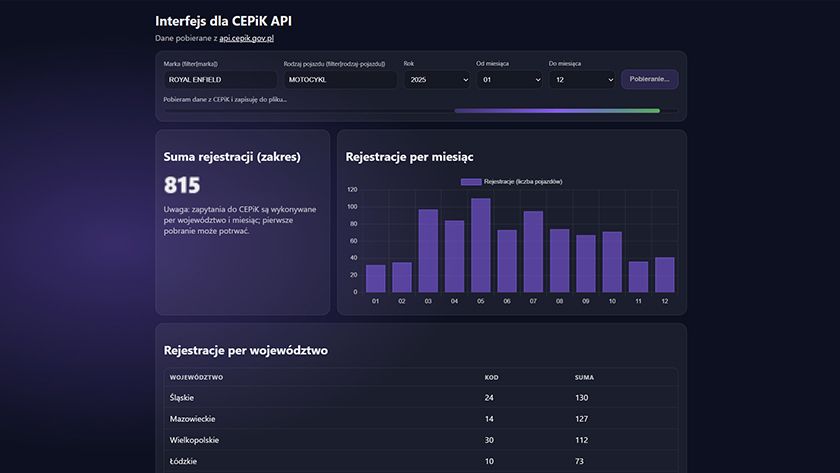Click the chart bar for month 04
Screen dimensions: 840x473
coord(454,257)
